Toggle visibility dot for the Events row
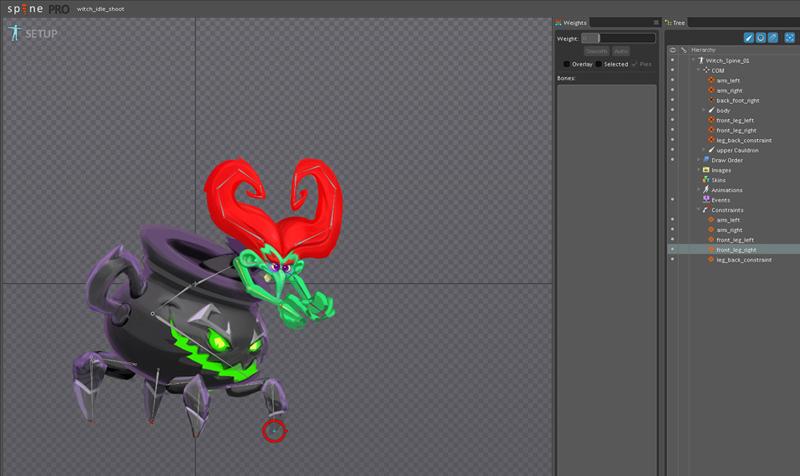The height and width of the screenshot is (476, 800). tap(672, 199)
